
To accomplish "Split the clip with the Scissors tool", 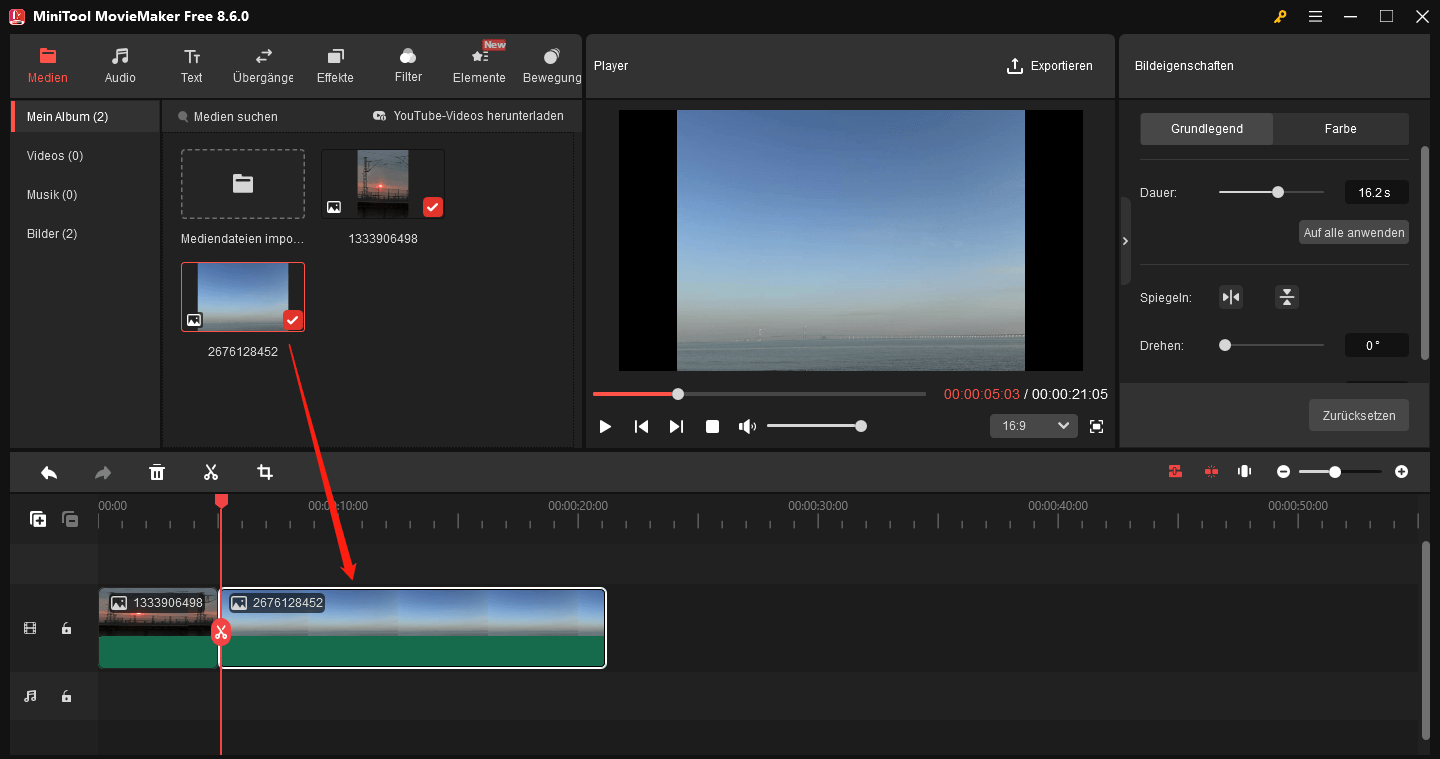I will click(x=211, y=471).
